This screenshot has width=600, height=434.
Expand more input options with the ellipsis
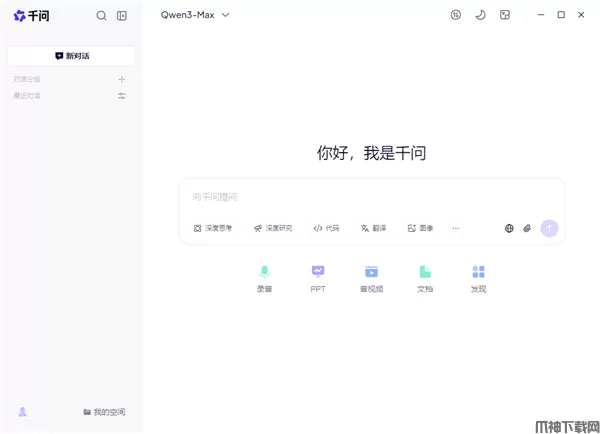(x=456, y=228)
